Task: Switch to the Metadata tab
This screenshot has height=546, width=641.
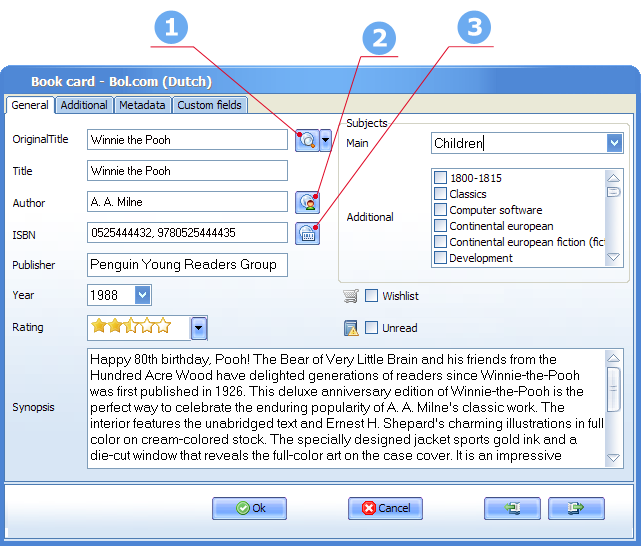Action: pyautogui.click(x=142, y=105)
